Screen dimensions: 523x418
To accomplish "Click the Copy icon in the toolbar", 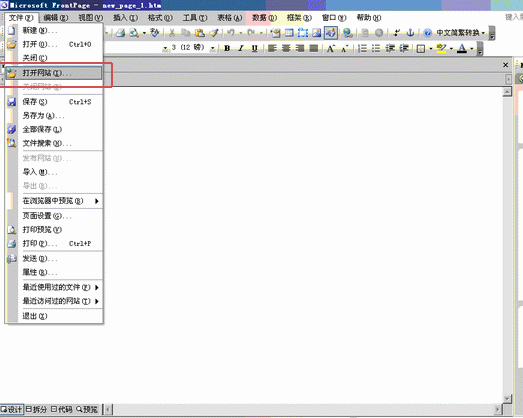I will (185, 33).
